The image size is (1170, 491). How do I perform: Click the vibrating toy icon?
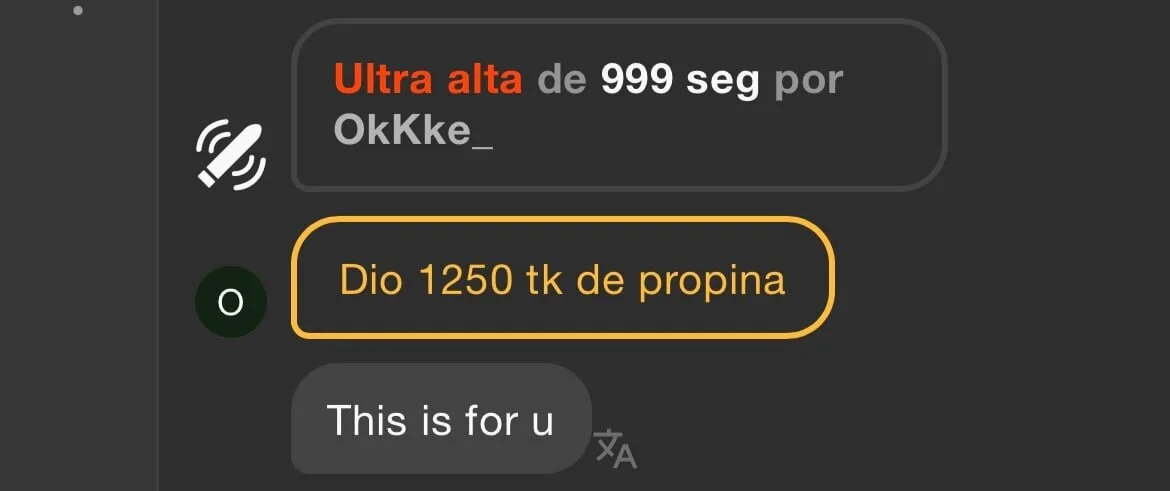pyautogui.click(x=231, y=155)
